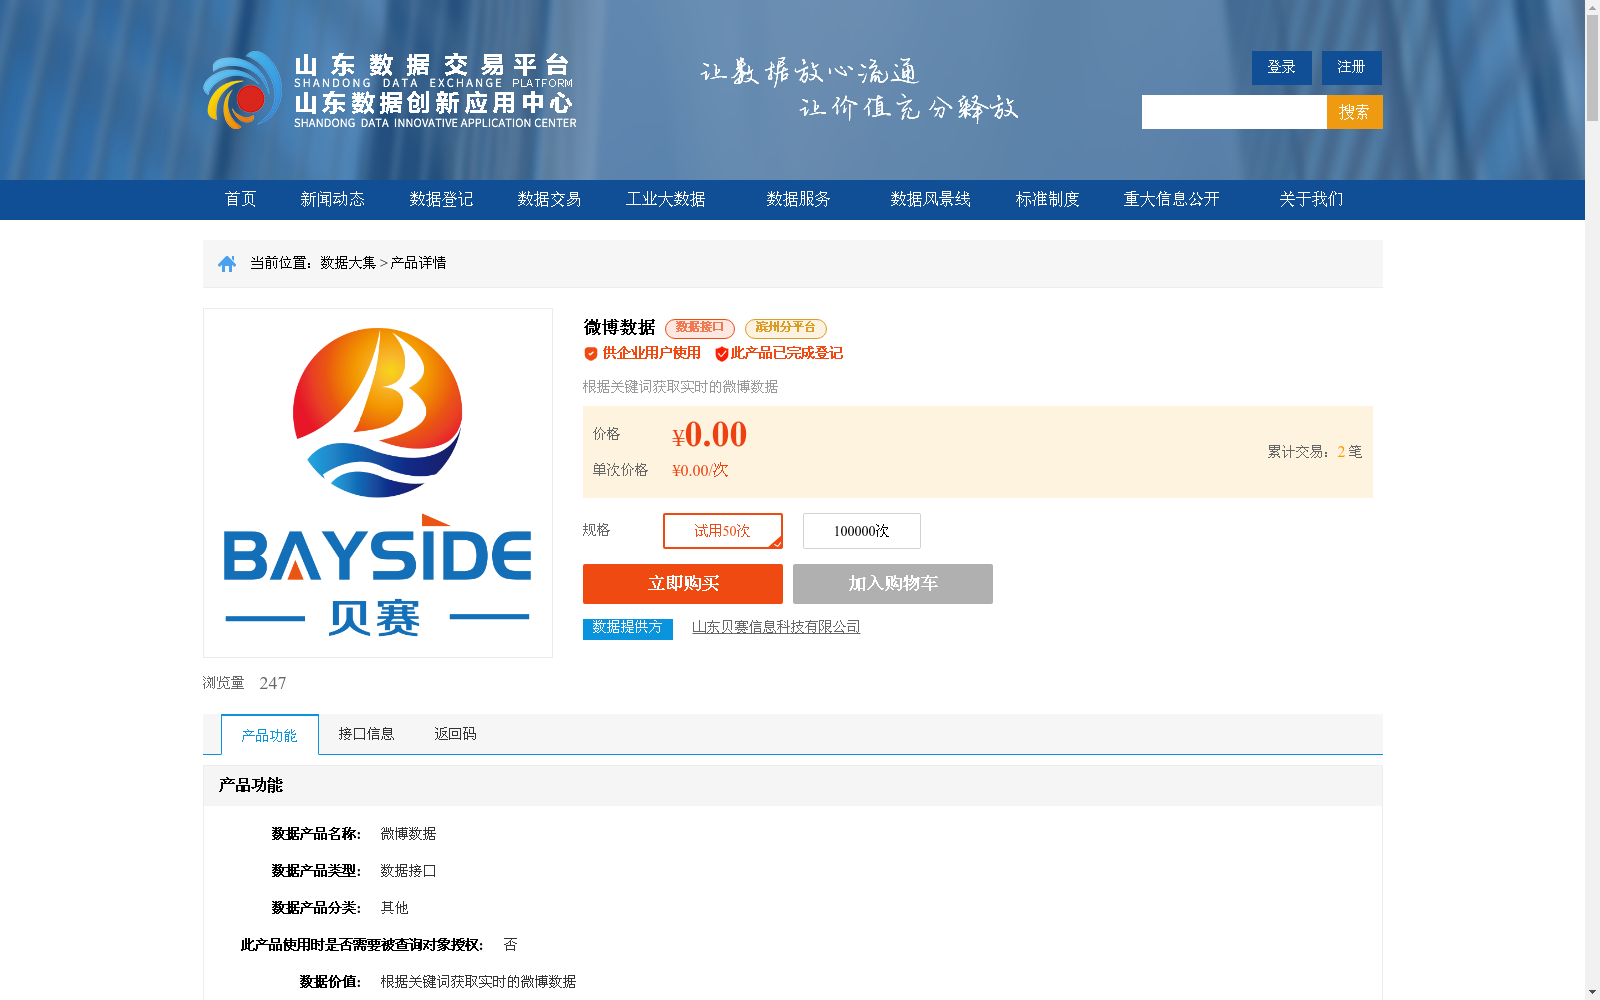Click the ¥0.00 price value

tap(709, 435)
